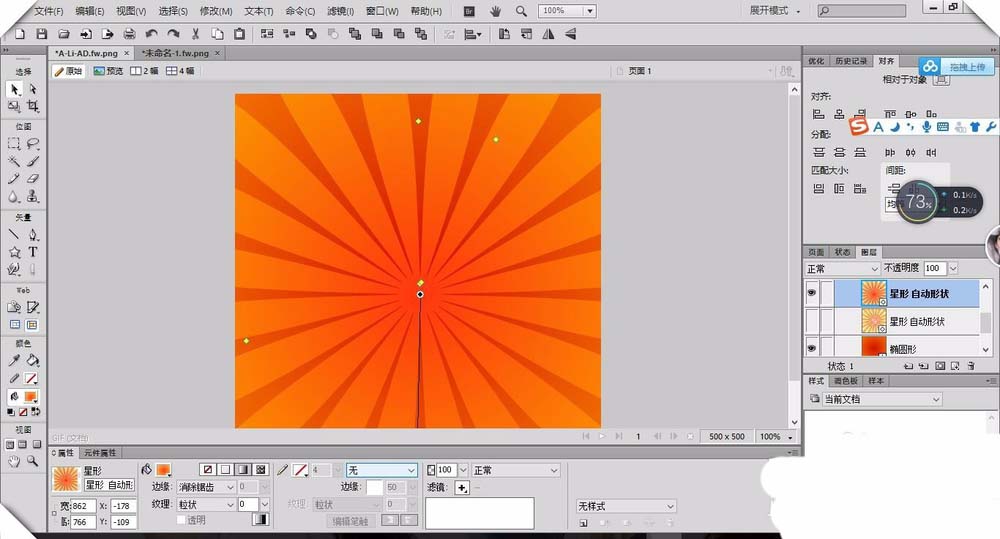Image resolution: width=1000 pixels, height=539 pixels.
Task: Choose the Eraser tool
Action: coord(33,179)
